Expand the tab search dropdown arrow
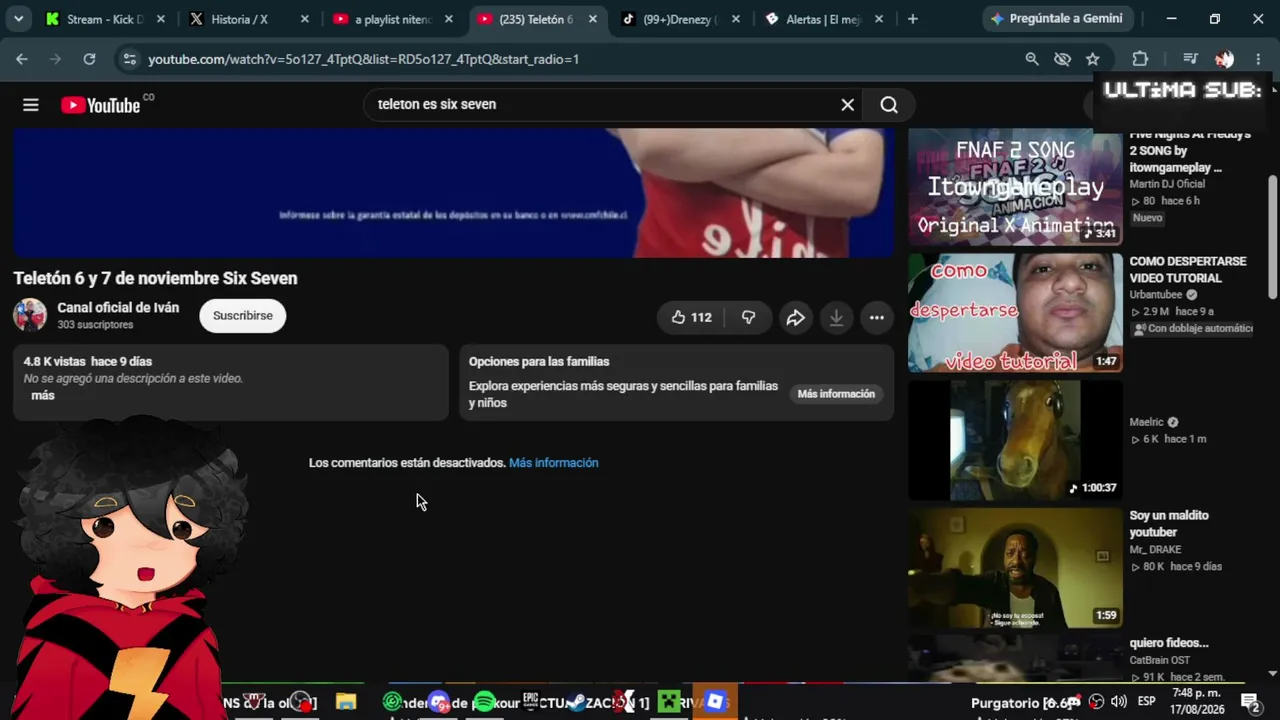Viewport: 1280px width, 720px height. point(18,19)
